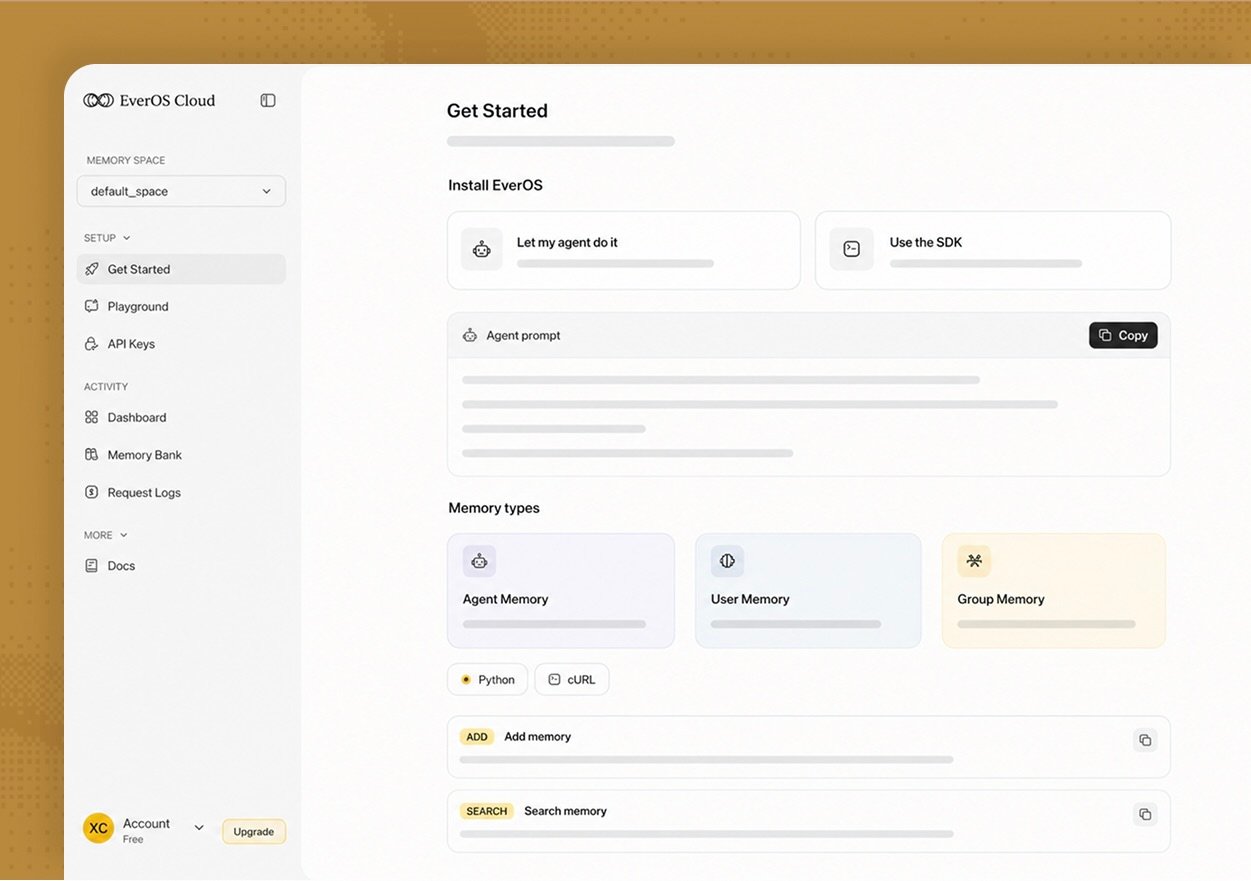
Task: Click the Request Logs icon
Action: [x=92, y=492]
